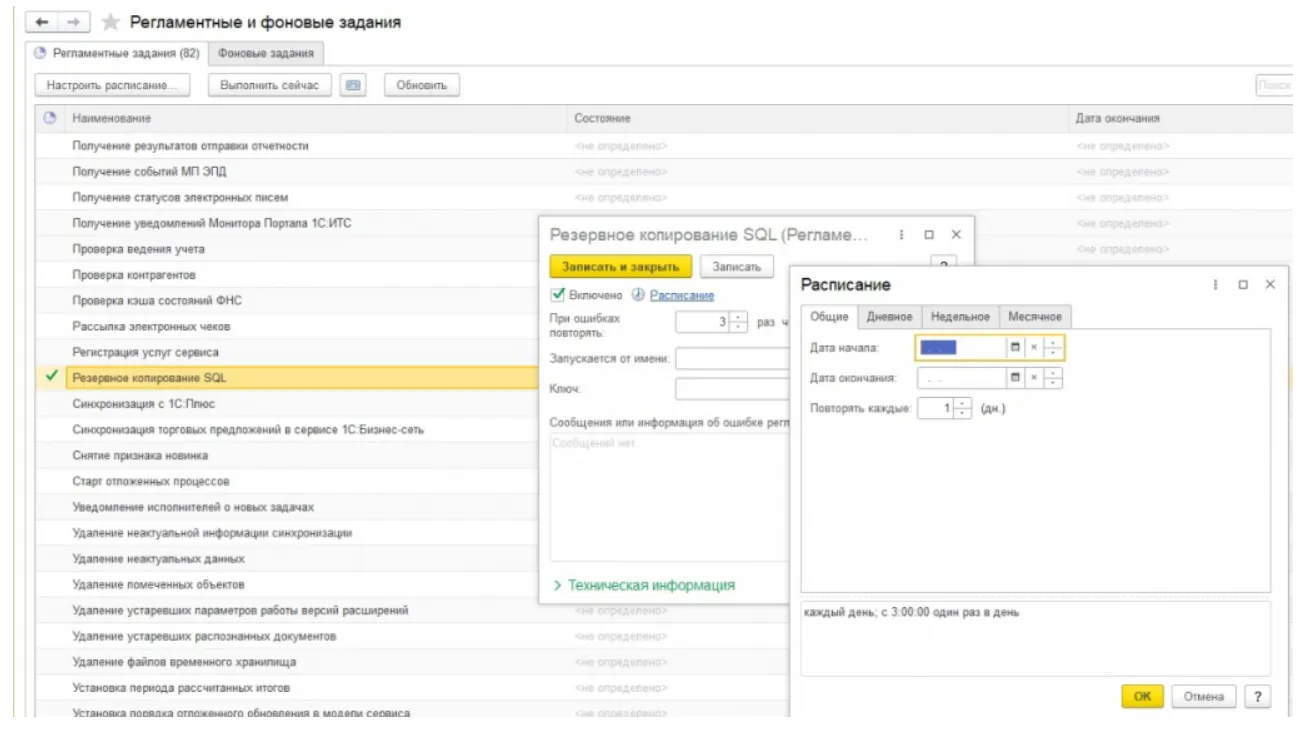Click the Запускается от имени input field
1311x736 pixels.
732,358
